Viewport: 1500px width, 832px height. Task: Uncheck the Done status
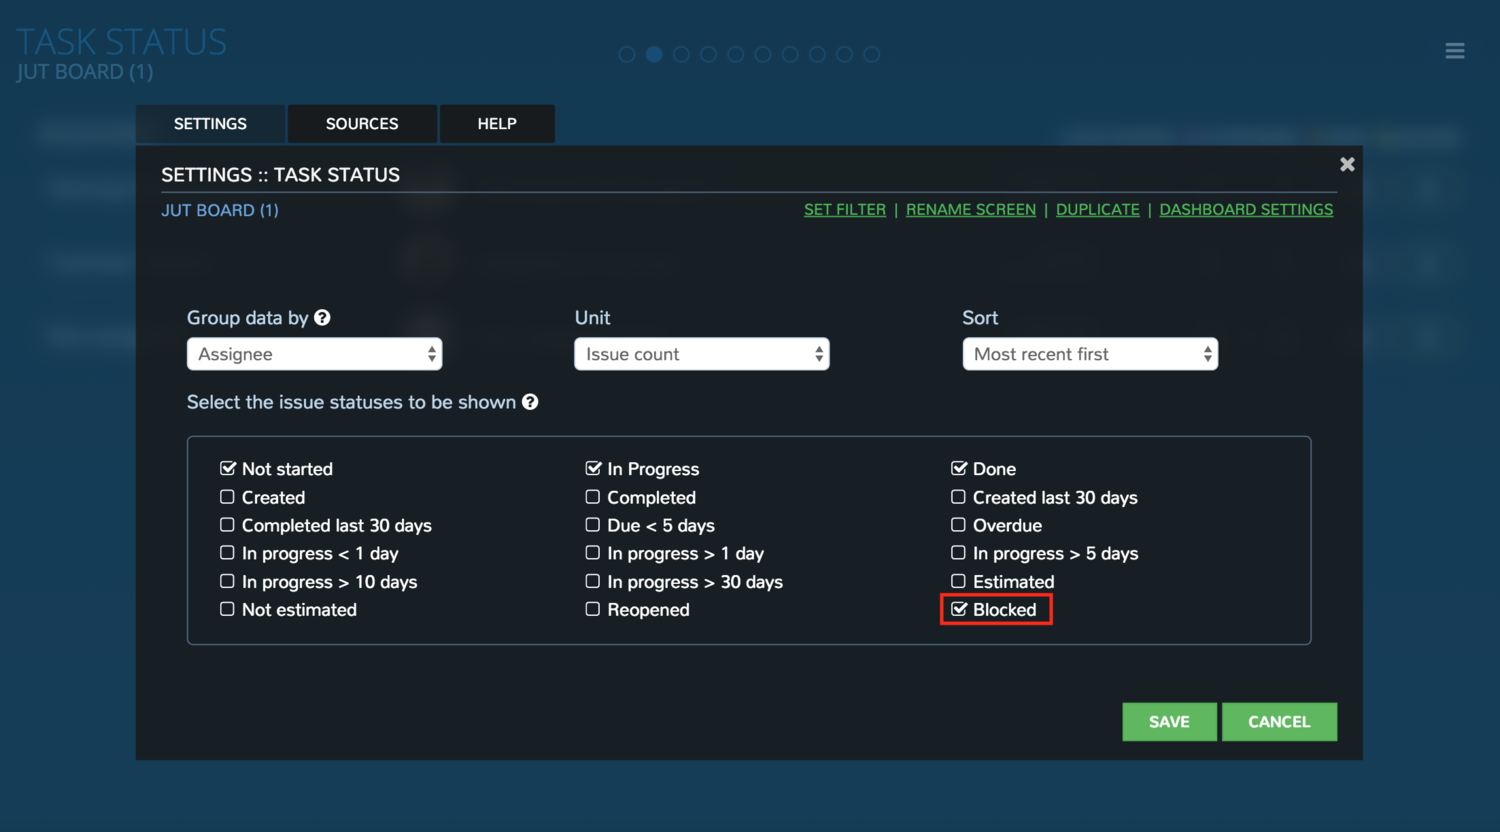coord(958,468)
